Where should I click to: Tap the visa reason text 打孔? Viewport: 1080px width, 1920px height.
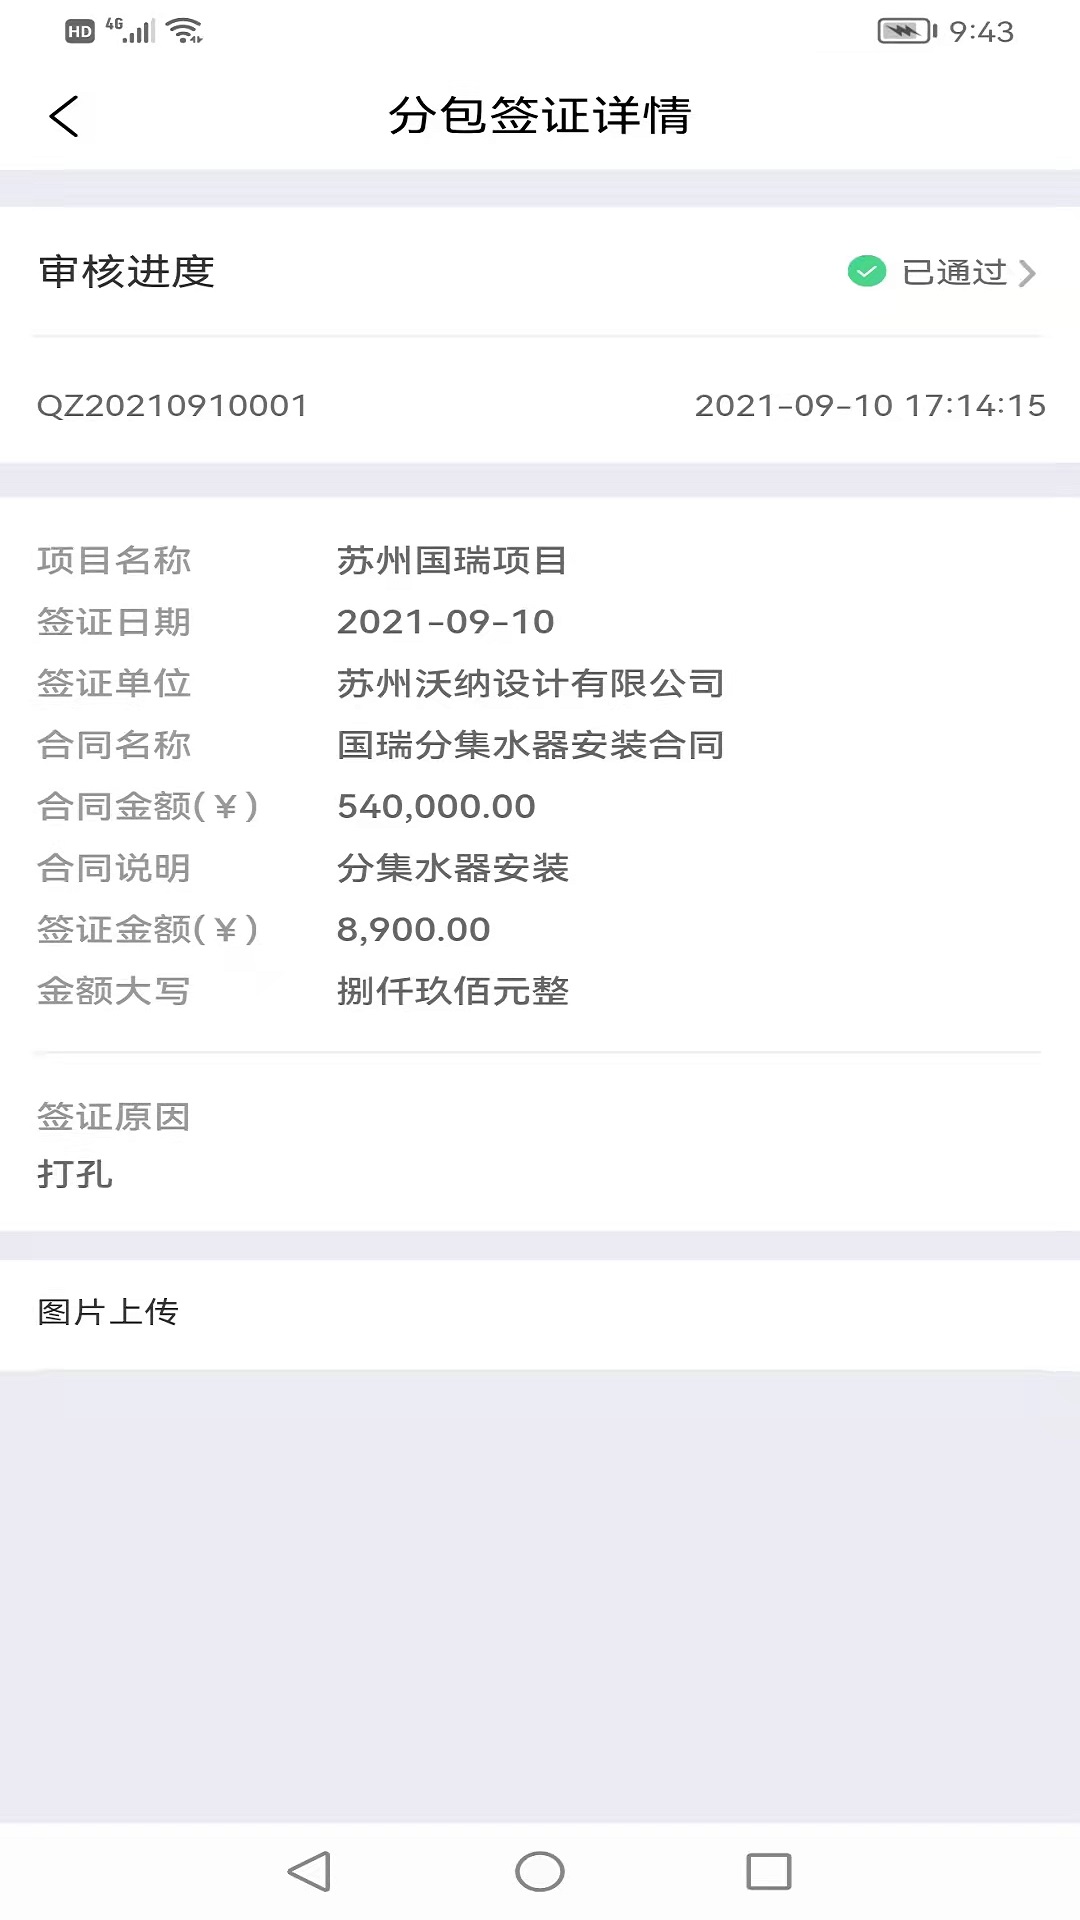click(75, 1174)
